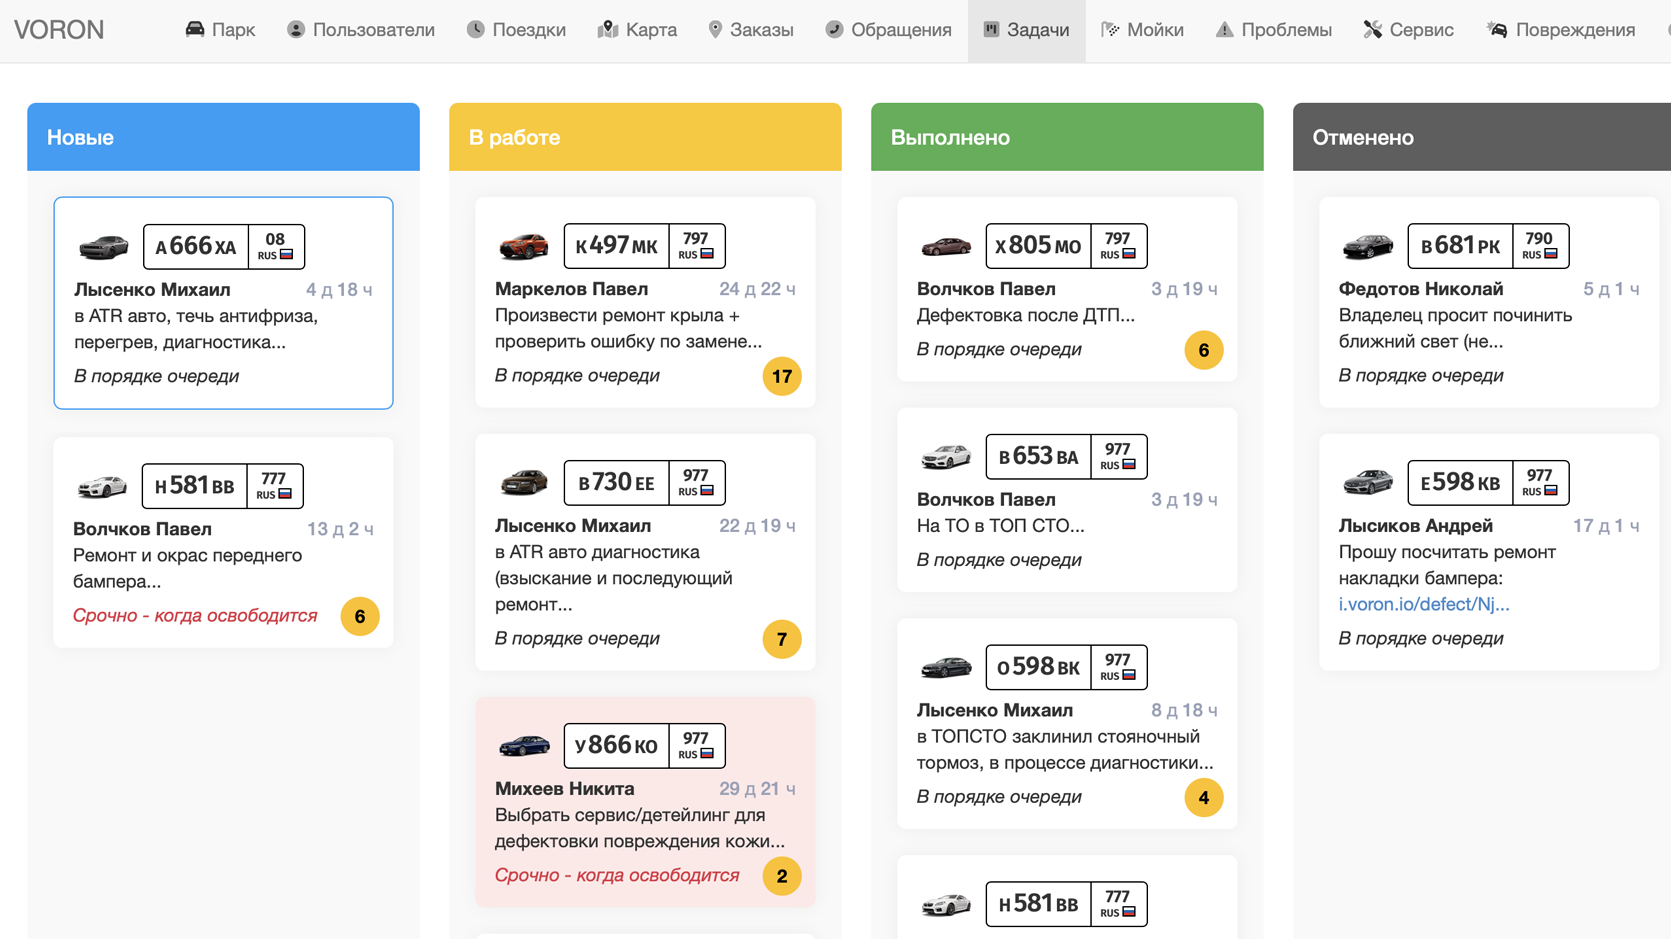
Task: Go to the Заказы section
Action: (x=751, y=30)
